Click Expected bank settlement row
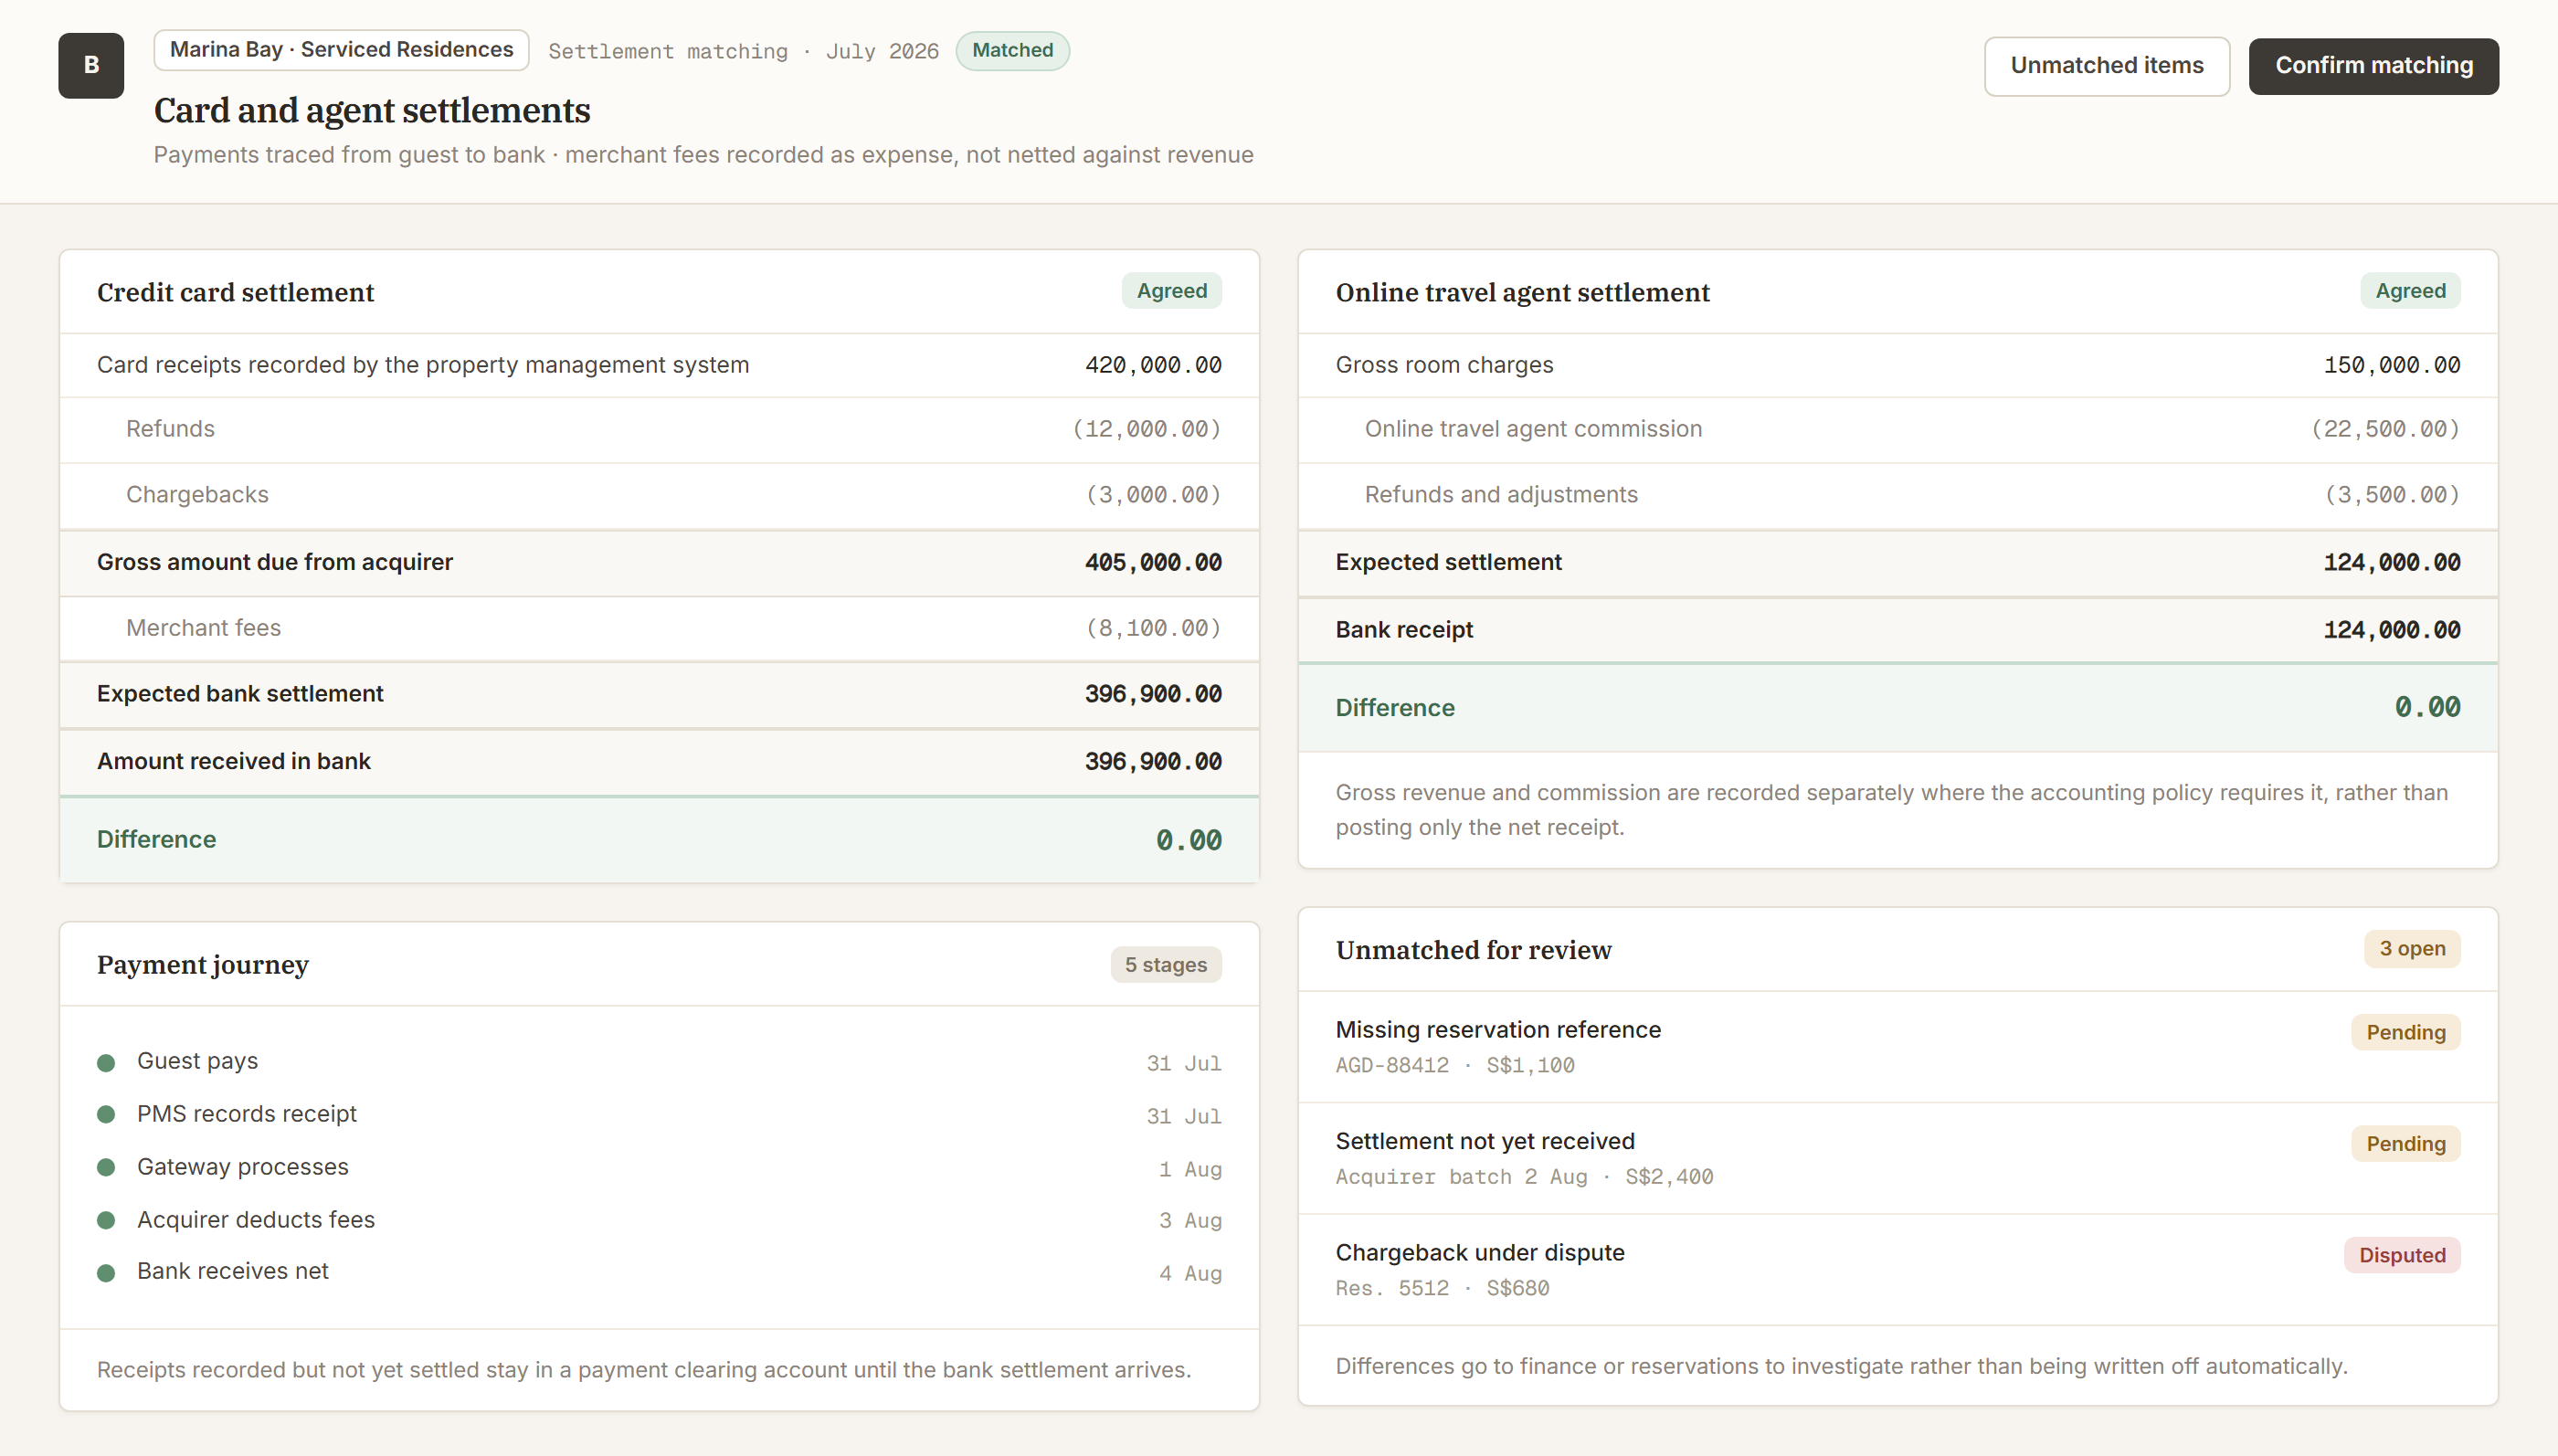 tap(659, 694)
